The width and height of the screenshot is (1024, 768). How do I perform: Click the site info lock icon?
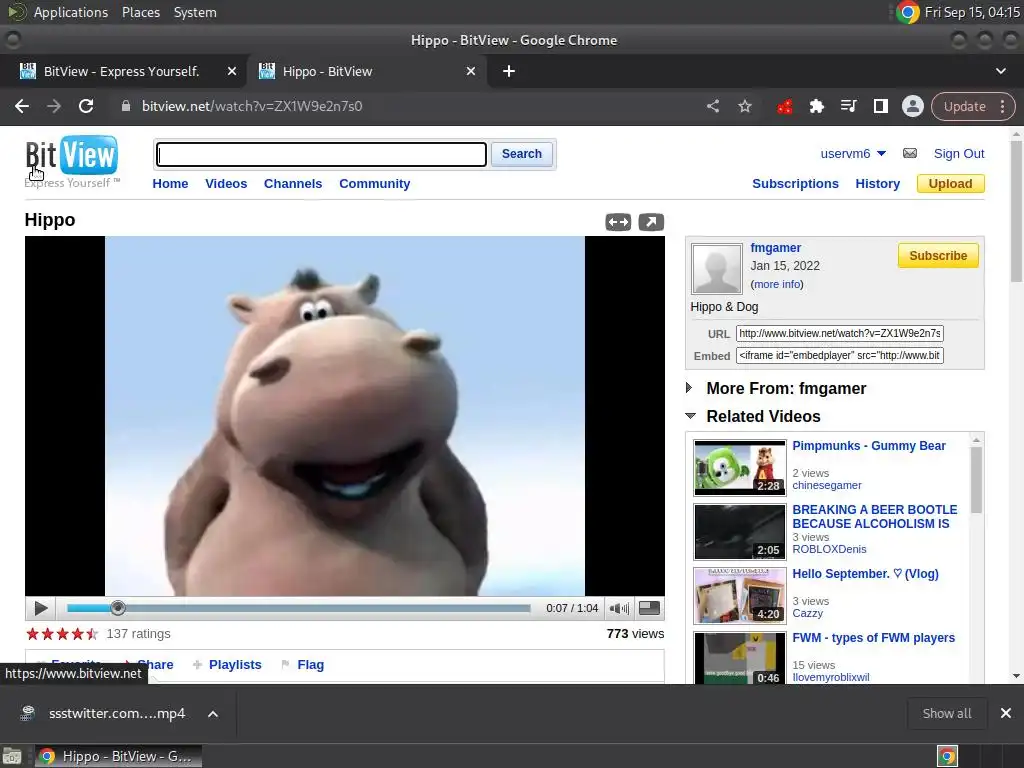(126, 106)
